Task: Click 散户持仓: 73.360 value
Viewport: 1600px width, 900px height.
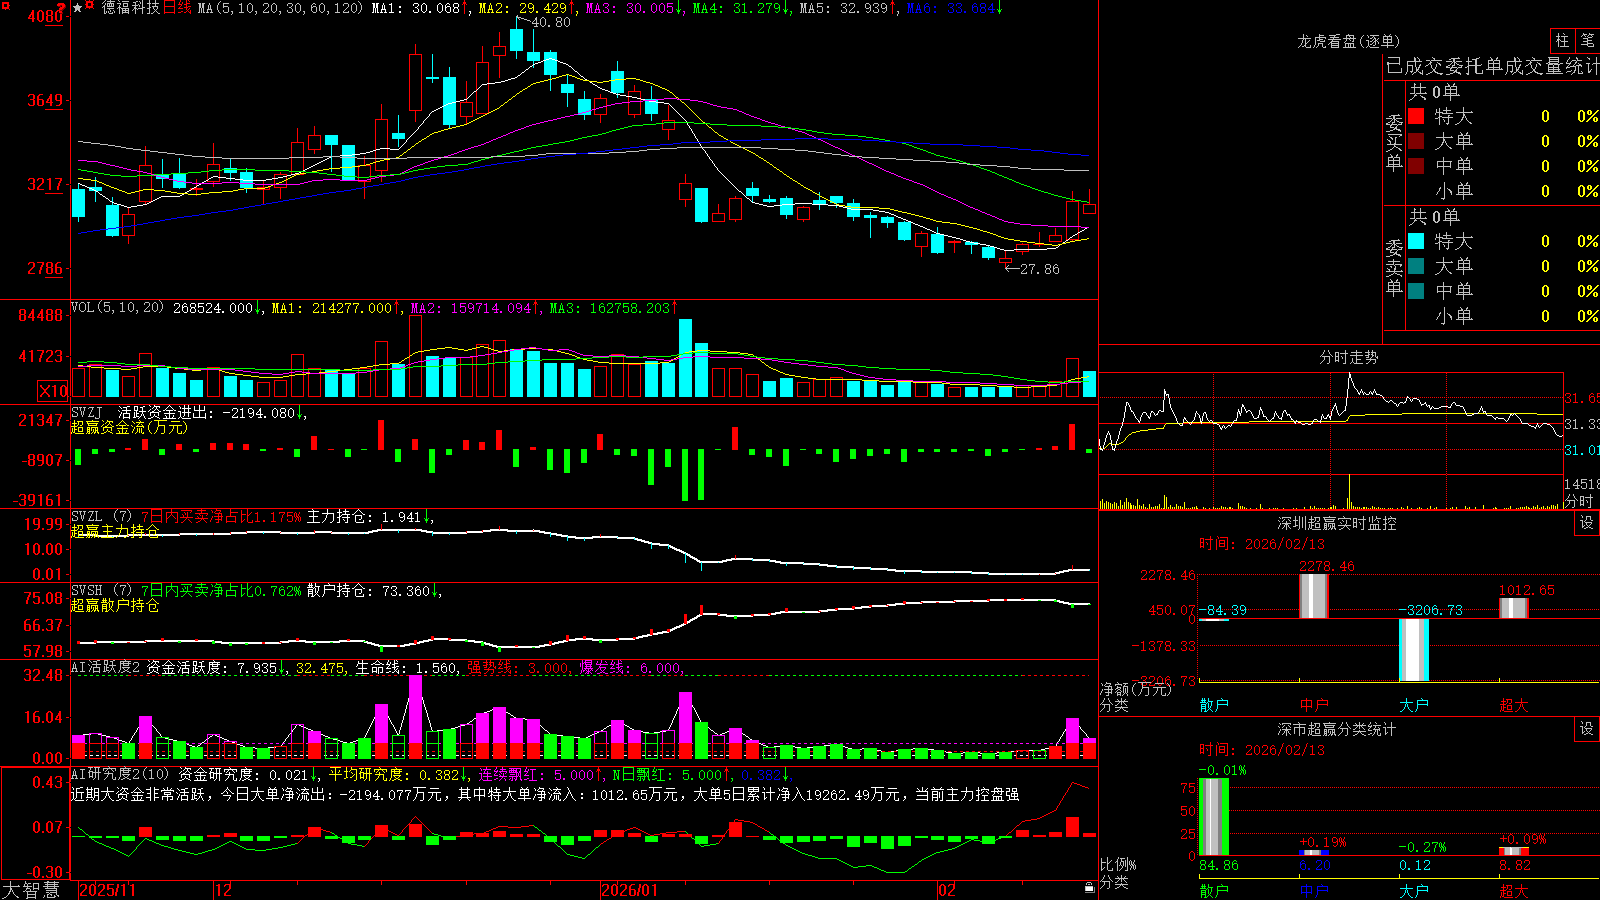Action: [374, 591]
